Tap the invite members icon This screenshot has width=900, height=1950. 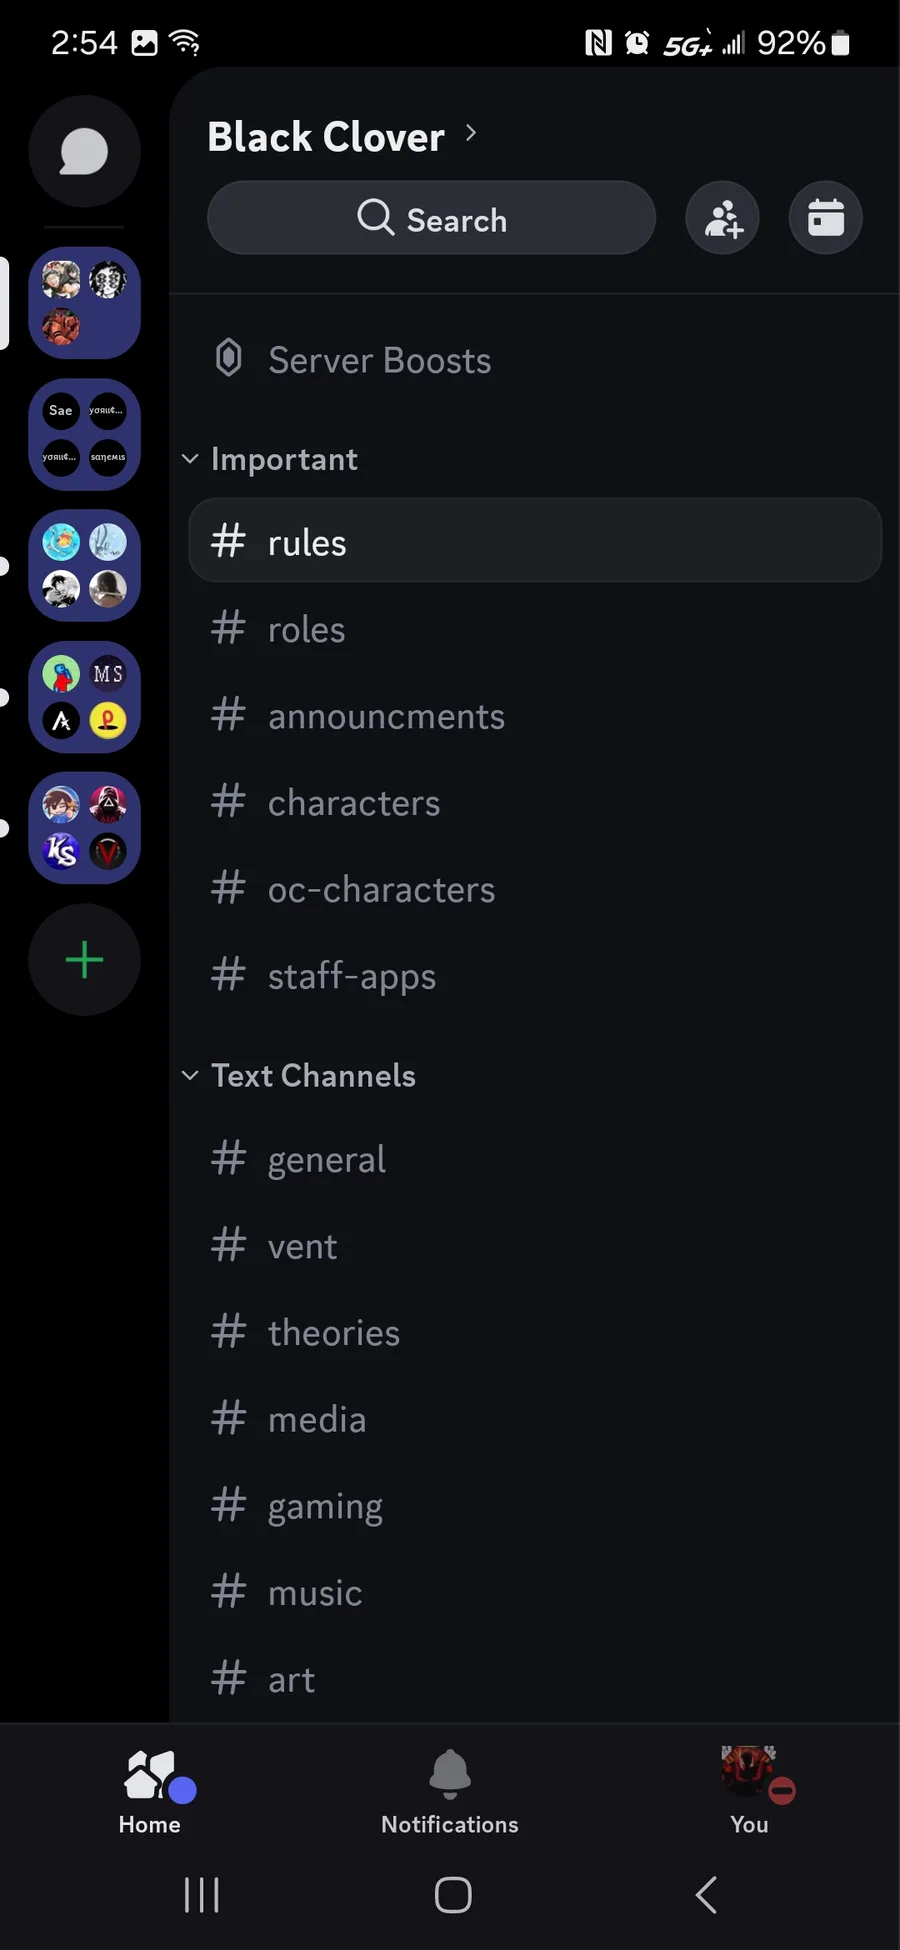pos(722,218)
